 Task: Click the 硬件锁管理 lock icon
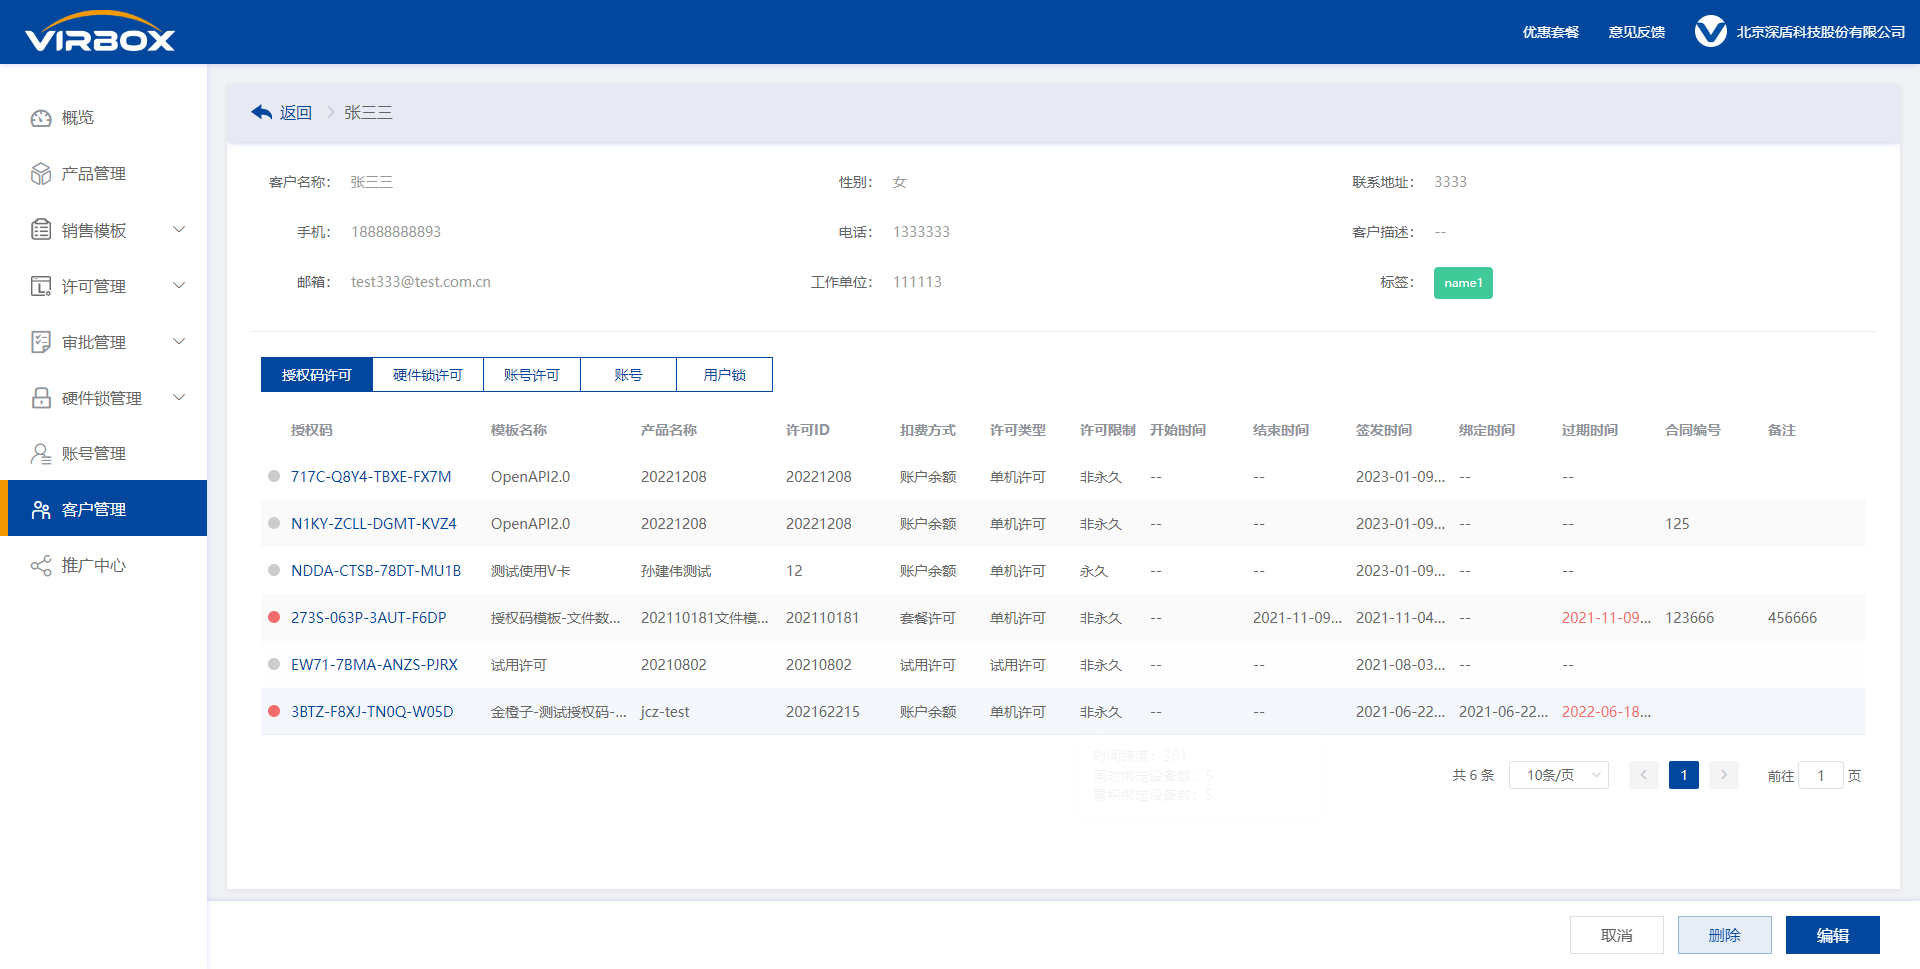coord(41,398)
